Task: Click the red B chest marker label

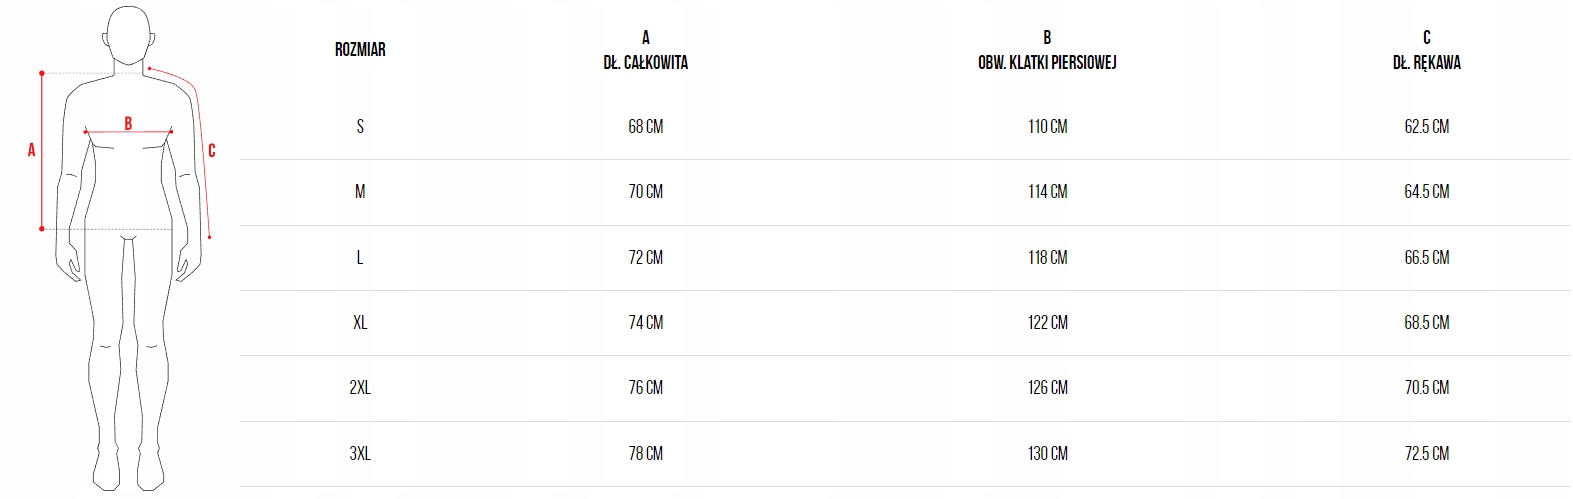Action: click(x=128, y=124)
